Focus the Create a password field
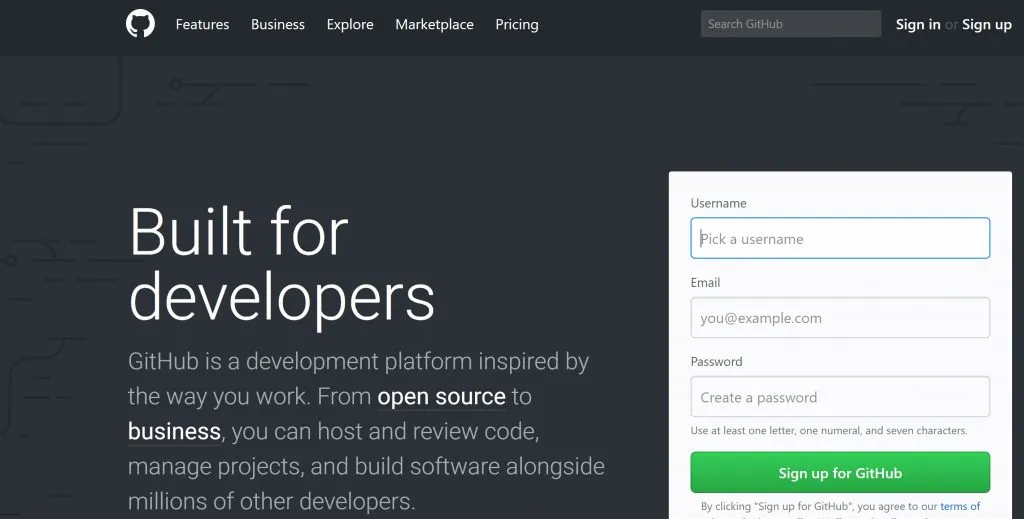The image size is (1024, 519). click(x=840, y=397)
